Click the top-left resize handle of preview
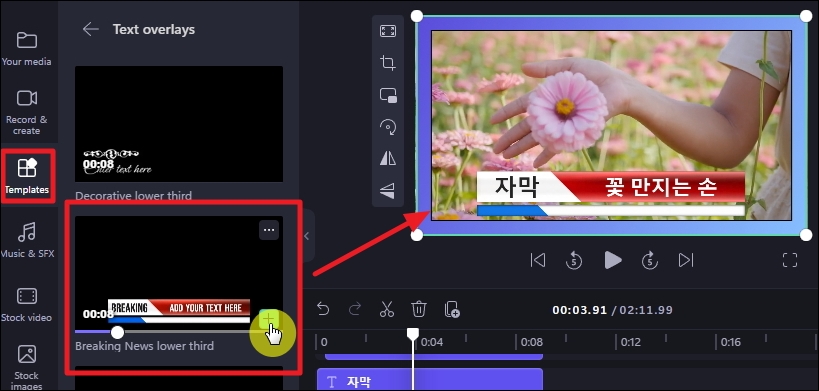The width and height of the screenshot is (819, 391). click(417, 16)
